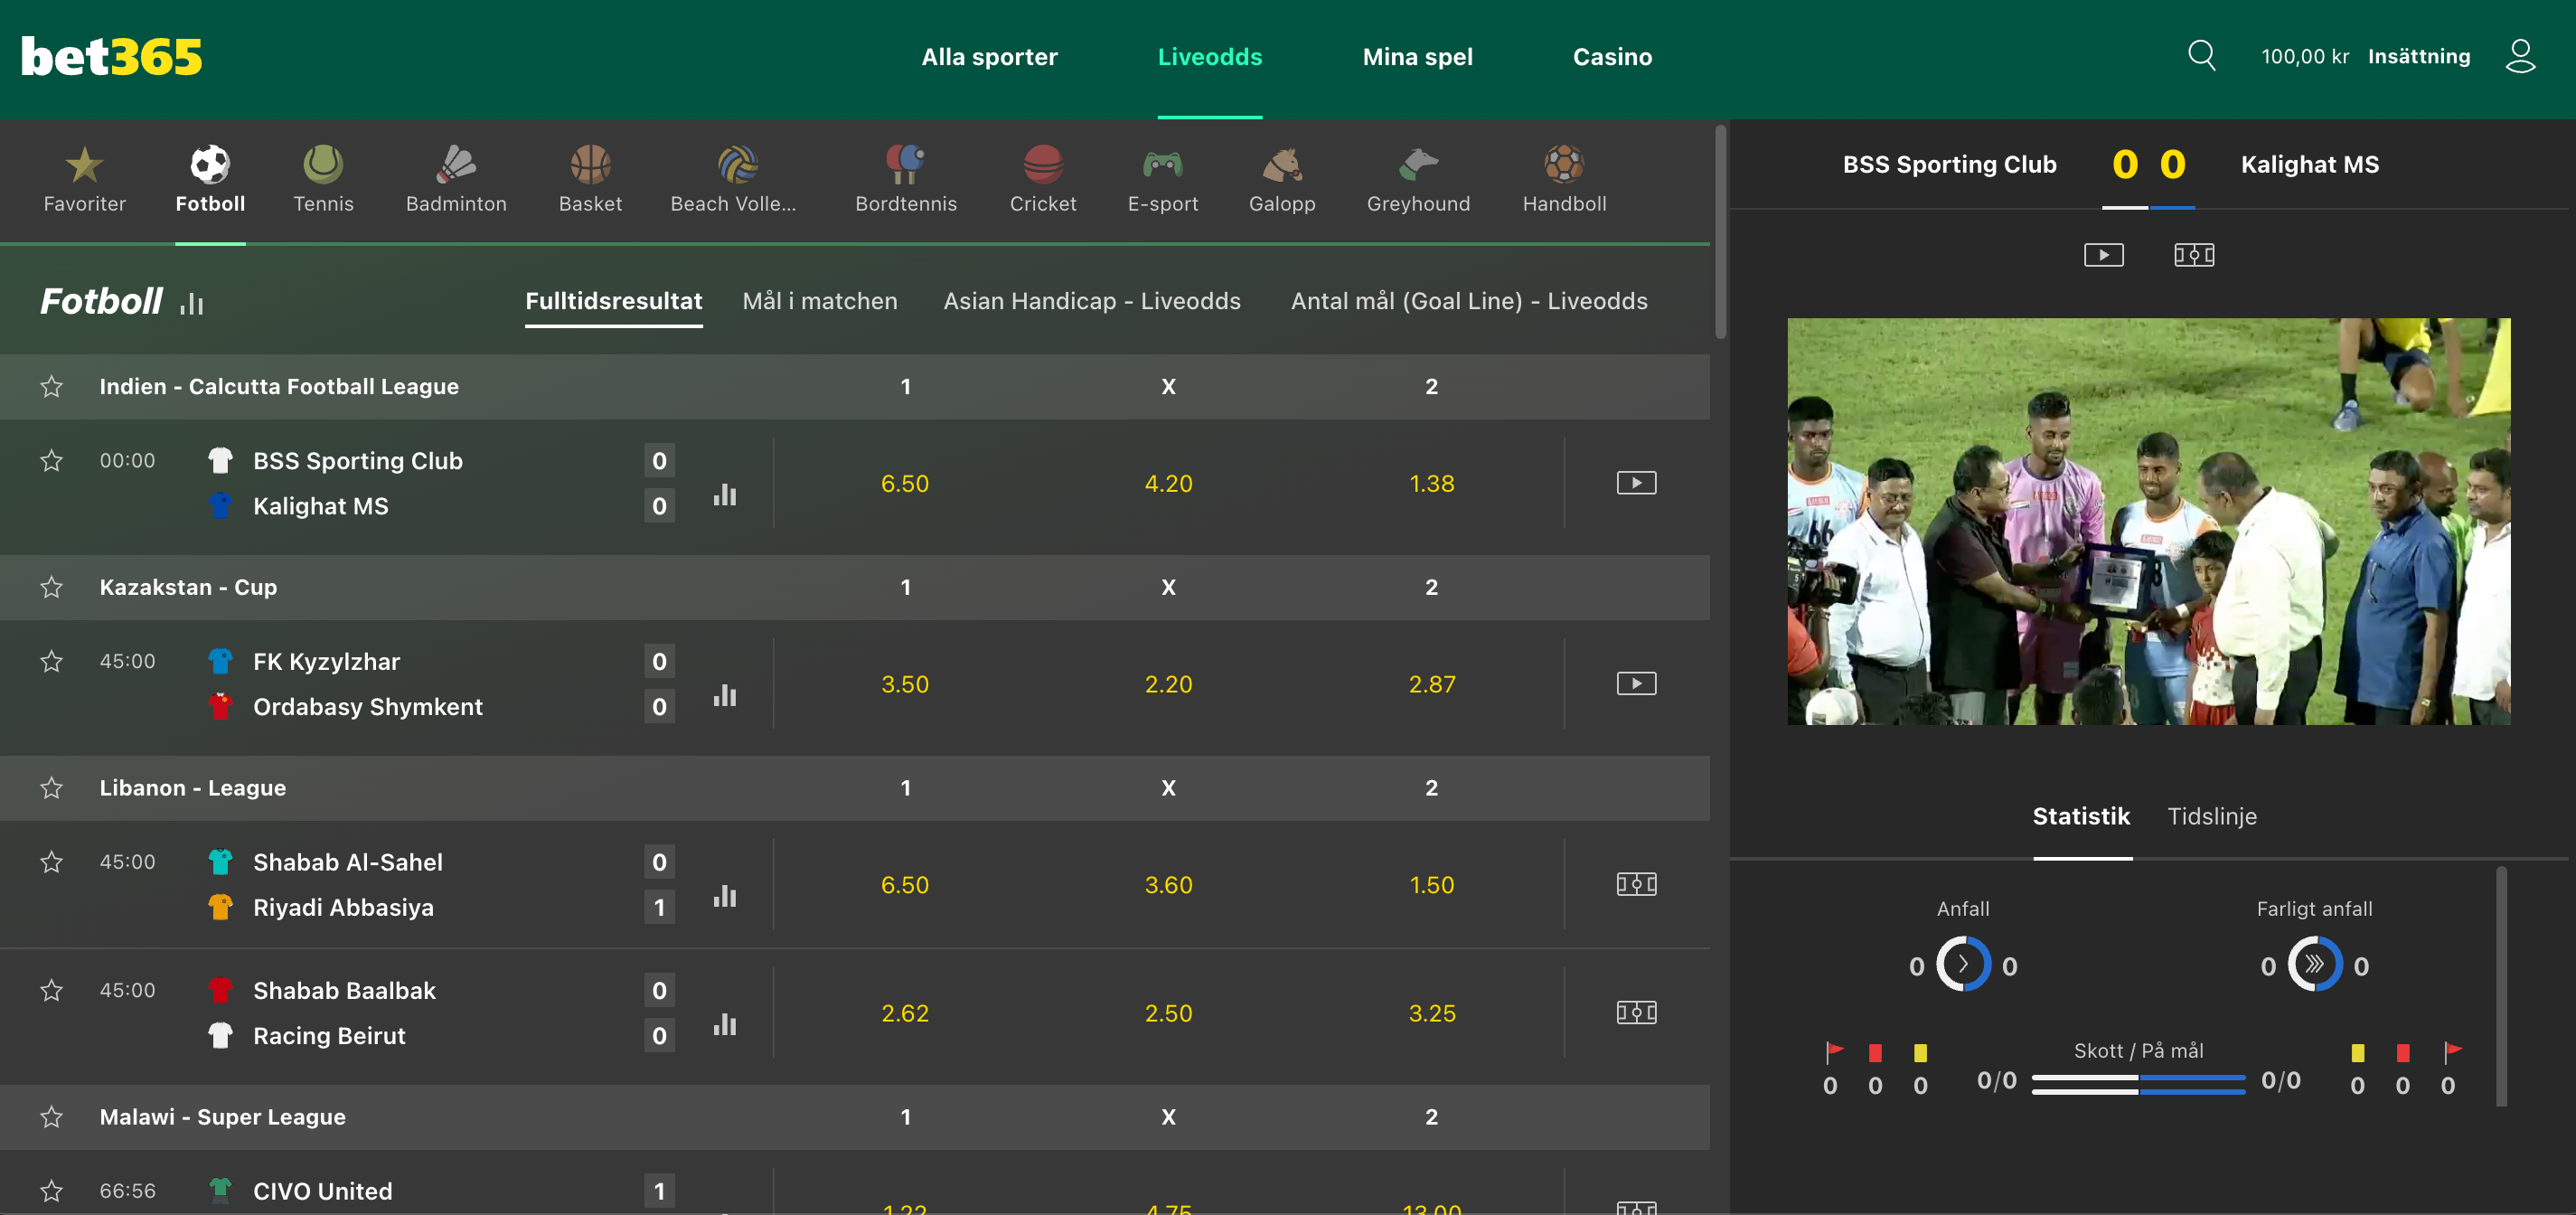The width and height of the screenshot is (2576, 1215).
Task: Select the E-sport icon
Action: pos(1163,181)
